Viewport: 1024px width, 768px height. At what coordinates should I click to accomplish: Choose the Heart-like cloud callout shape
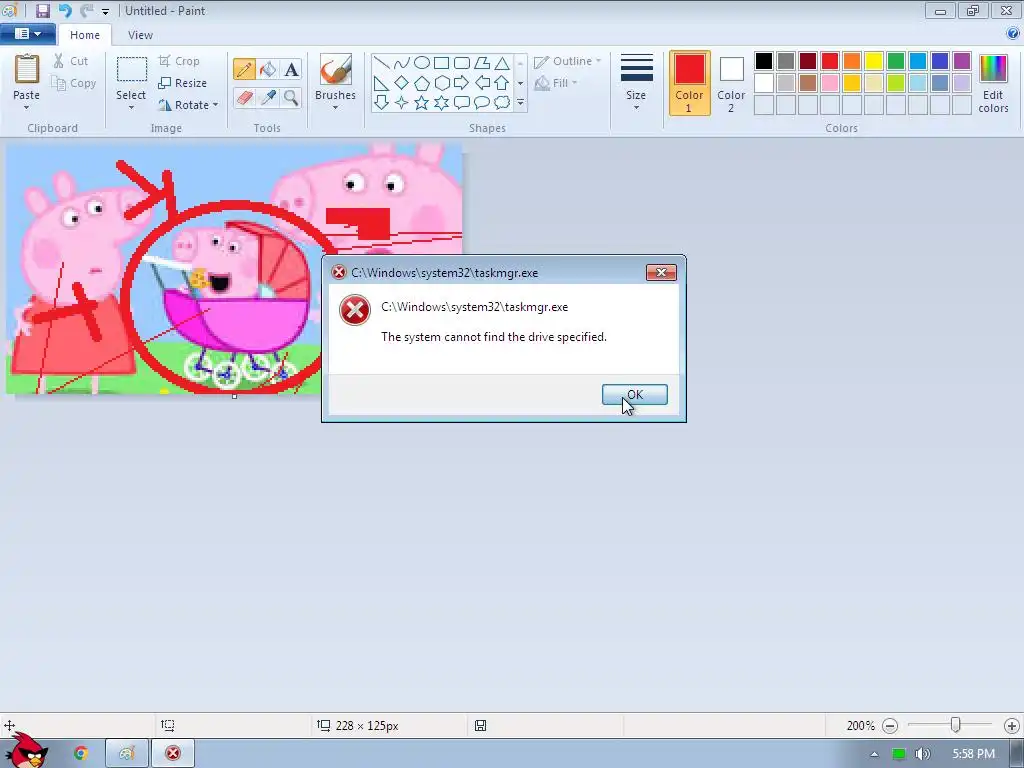coord(502,103)
